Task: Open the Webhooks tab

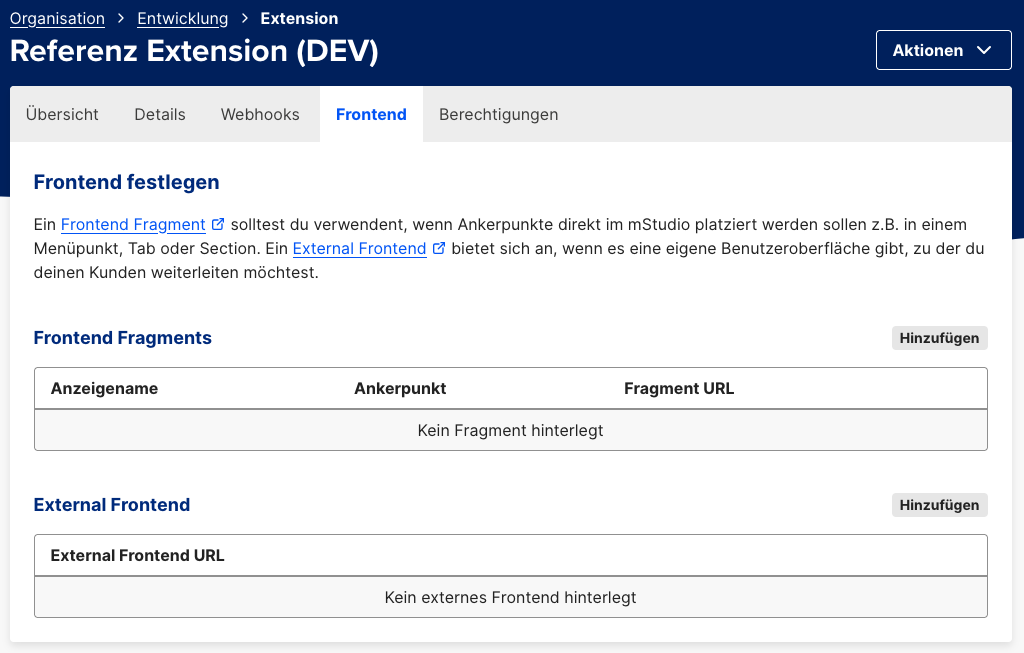Action: tap(259, 114)
